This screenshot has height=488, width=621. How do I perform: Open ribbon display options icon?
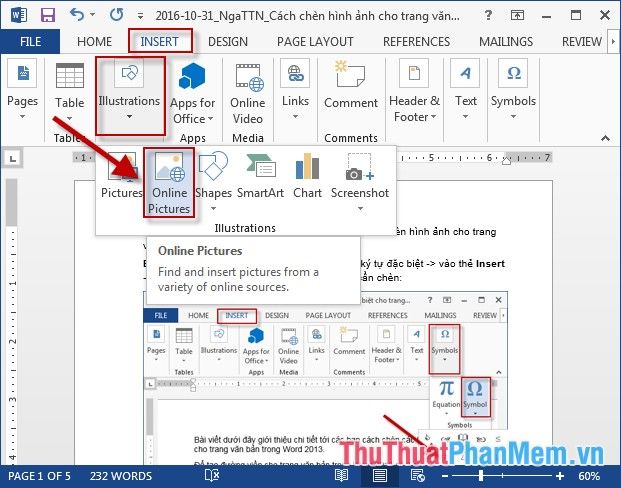pos(517,15)
